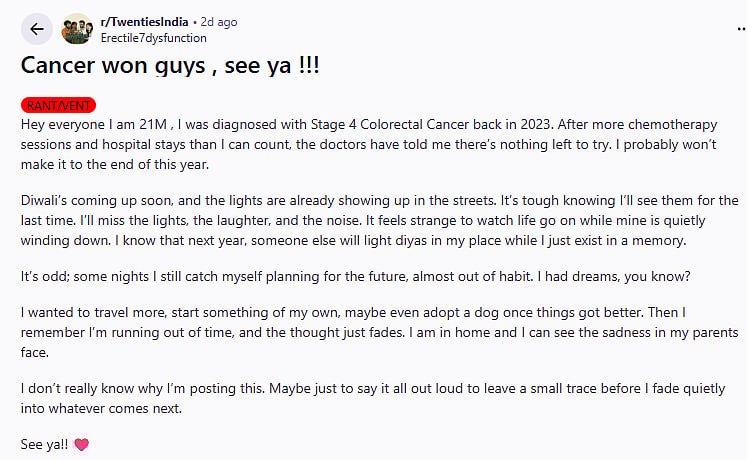
Task: Open the TwentiesIndia community avatar
Action: pos(77,30)
